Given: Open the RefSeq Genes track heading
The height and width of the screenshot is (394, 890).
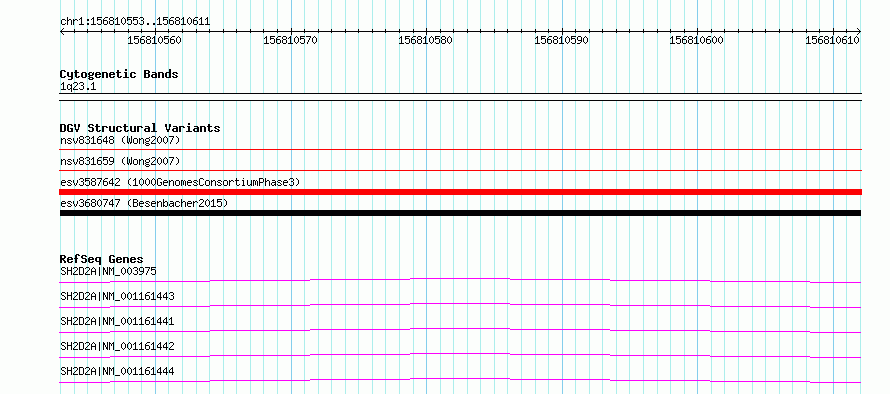Looking at the screenshot, I should pyautogui.click(x=102, y=259).
